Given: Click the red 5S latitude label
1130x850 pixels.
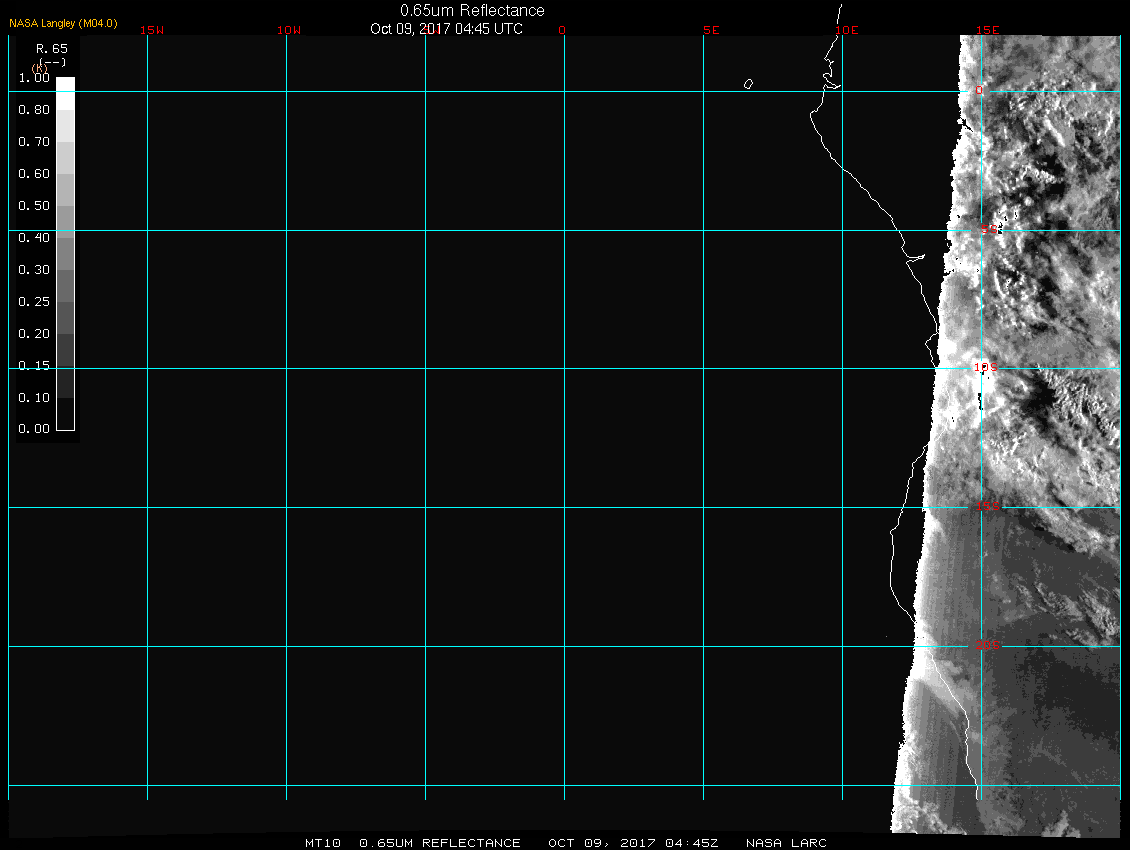Looking at the screenshot, I should [x=988, y=231].
